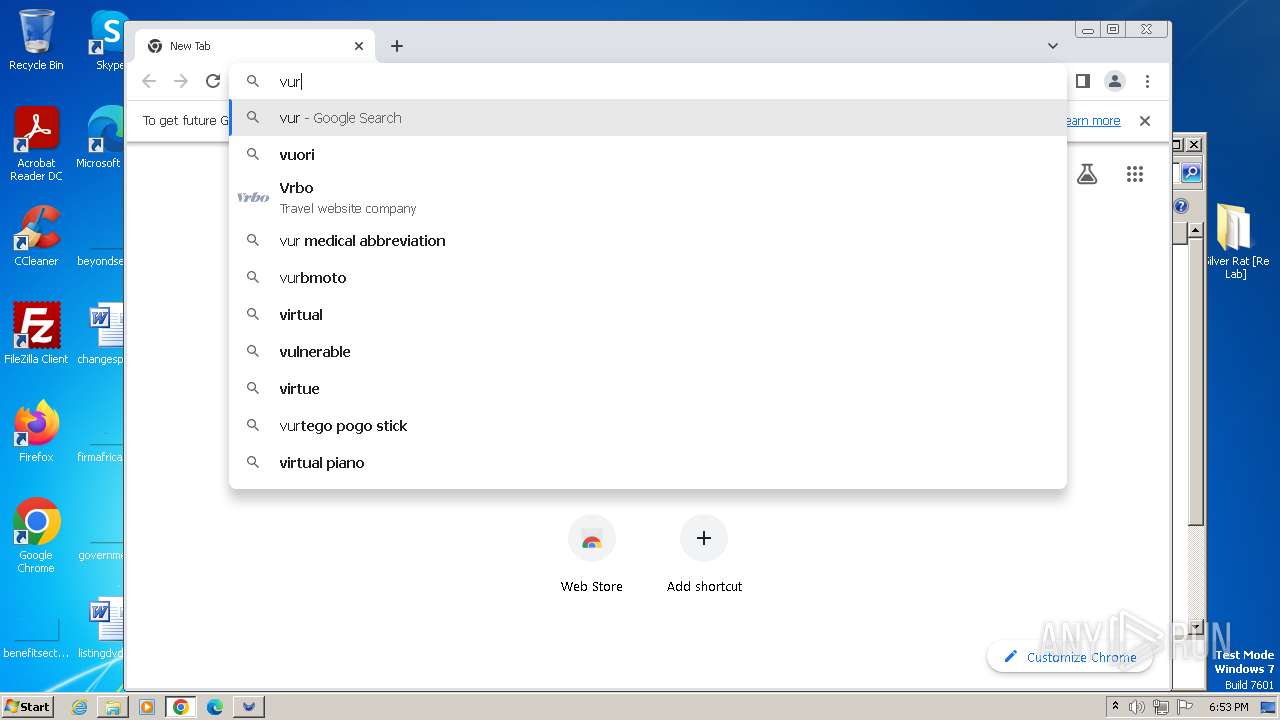This screenshot has height=720, width=1280.
Task: Show hidden tray icons arrow
Action: [1116, 707]
